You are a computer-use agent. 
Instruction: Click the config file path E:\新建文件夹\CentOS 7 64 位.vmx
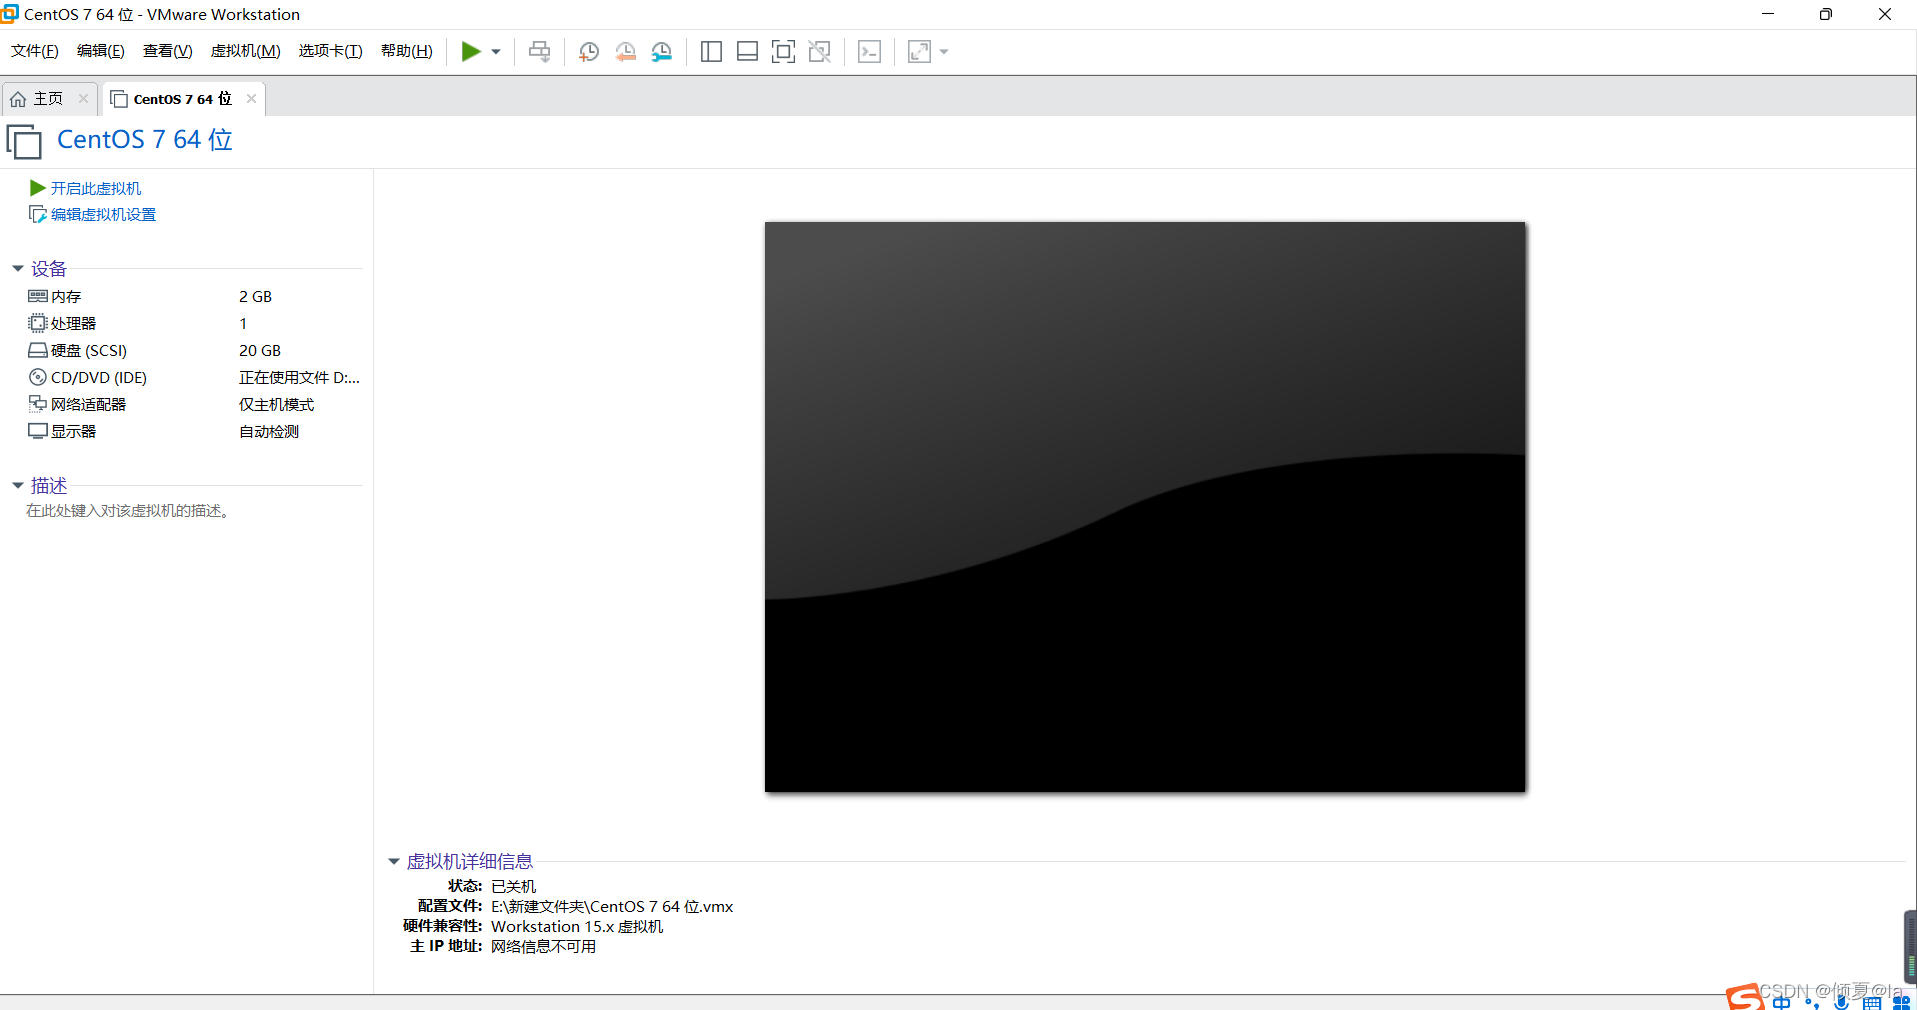[x=612, y=906]
